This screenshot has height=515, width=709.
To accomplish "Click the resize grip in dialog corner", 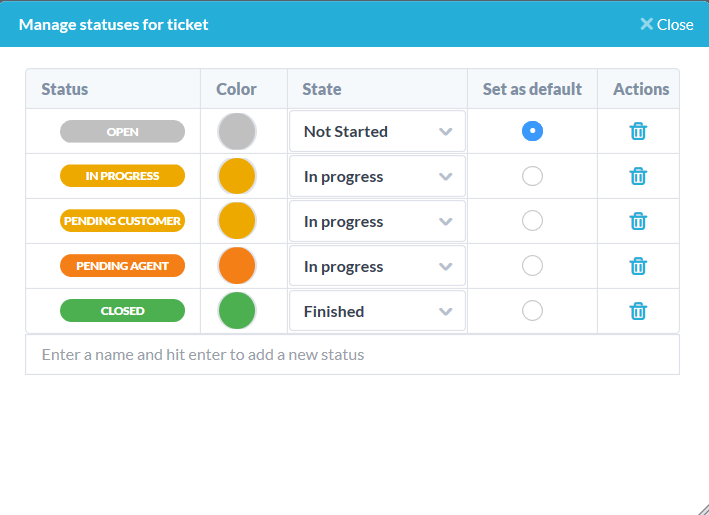I will pos(703,509).
